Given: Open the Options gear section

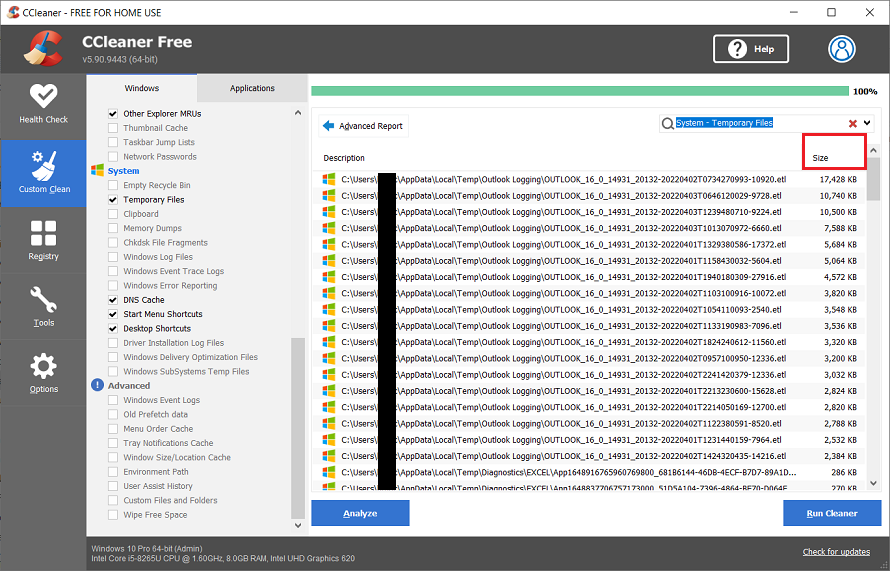Looking at the screenshot, I should click(x=43, y=373).
